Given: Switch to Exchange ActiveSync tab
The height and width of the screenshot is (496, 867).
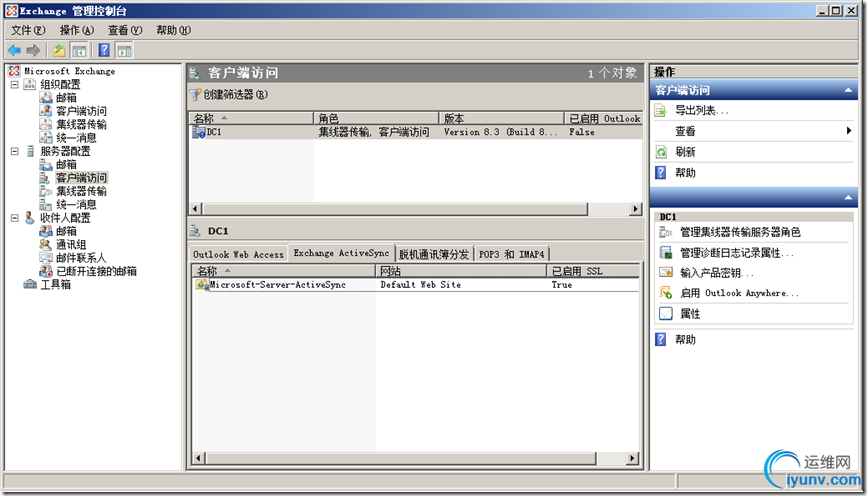Looking at the screenshot, I should tap(341, 253).
